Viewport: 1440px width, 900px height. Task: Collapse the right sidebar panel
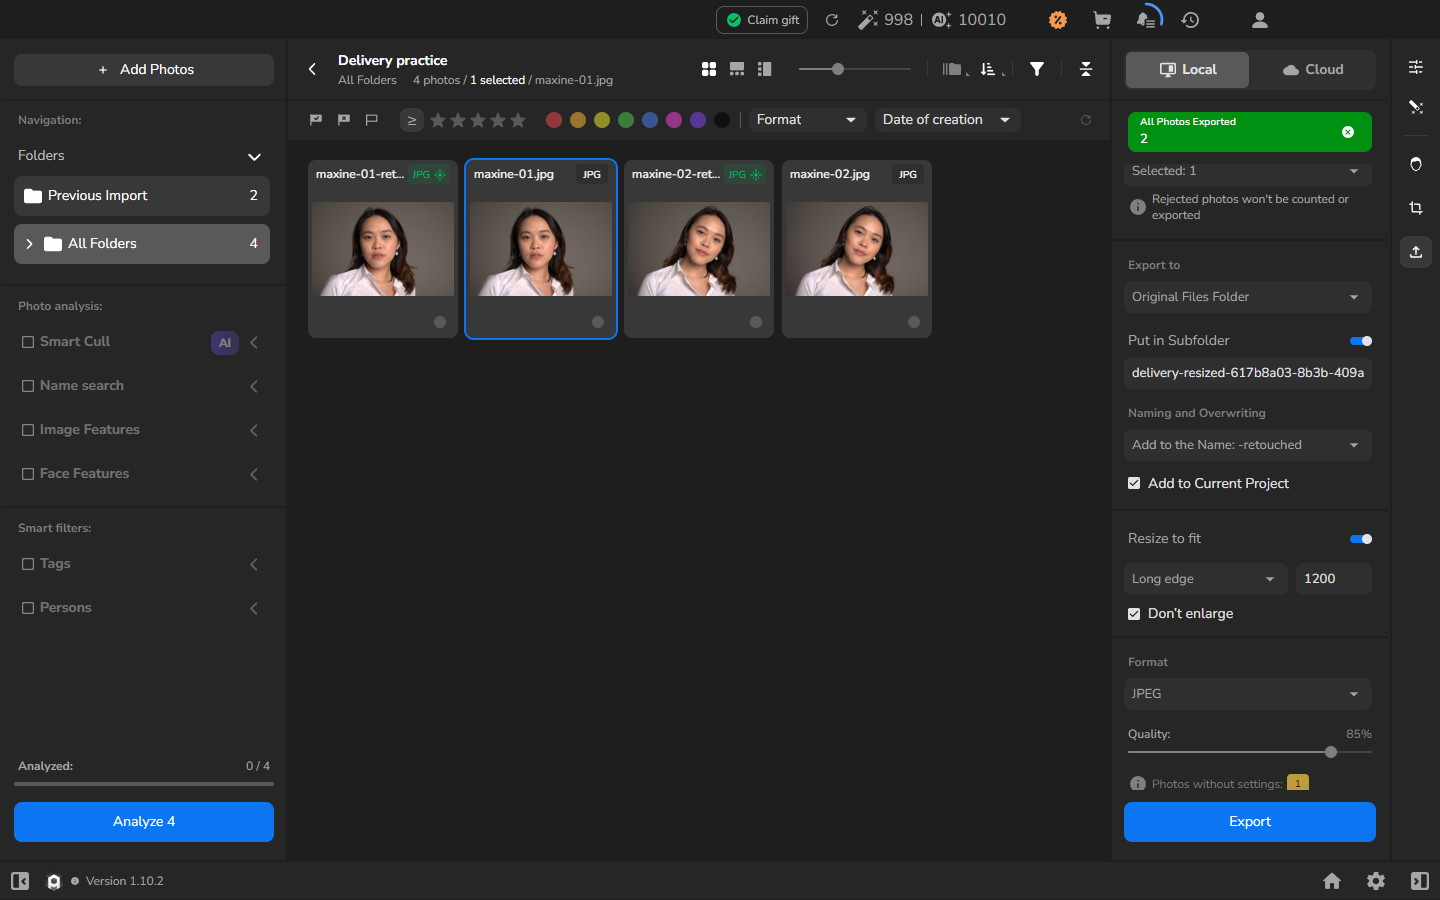tap(1420, 881)
